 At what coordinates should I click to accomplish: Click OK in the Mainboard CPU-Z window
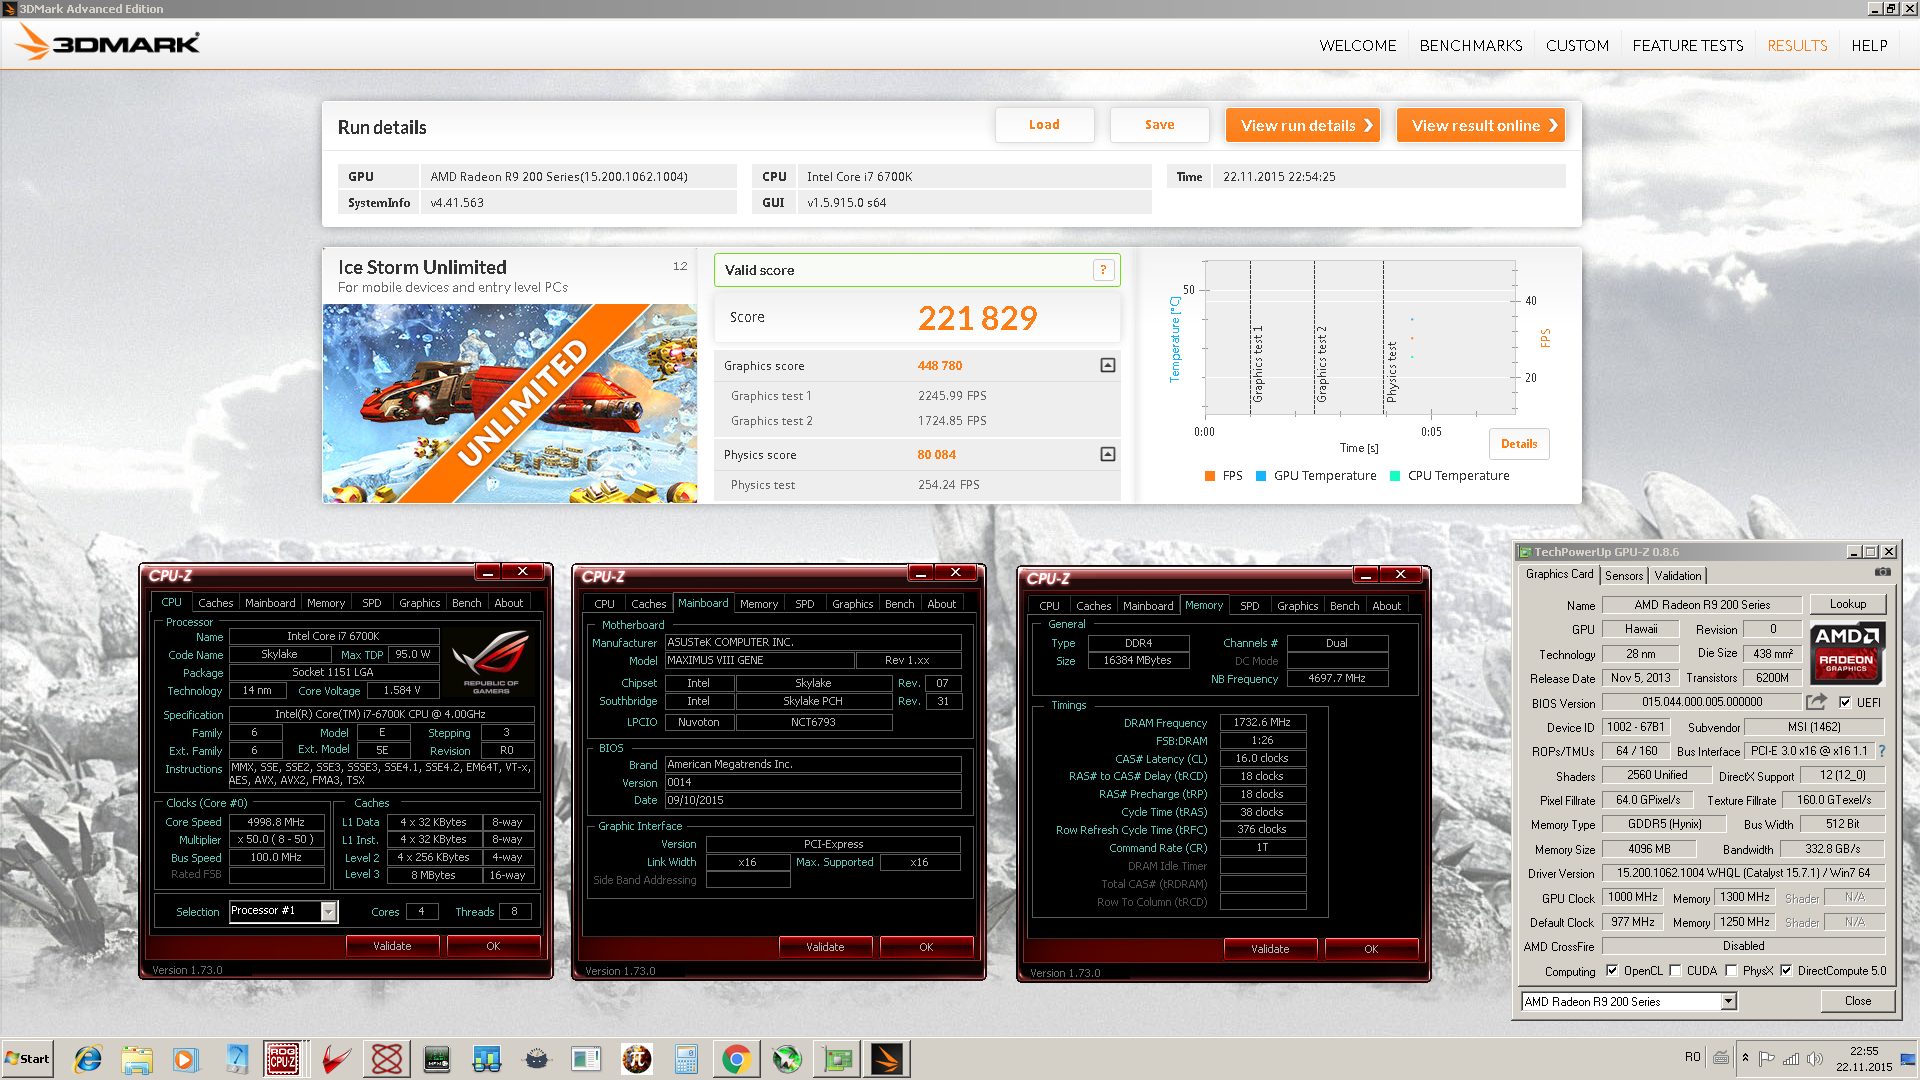tap(926, 947)
